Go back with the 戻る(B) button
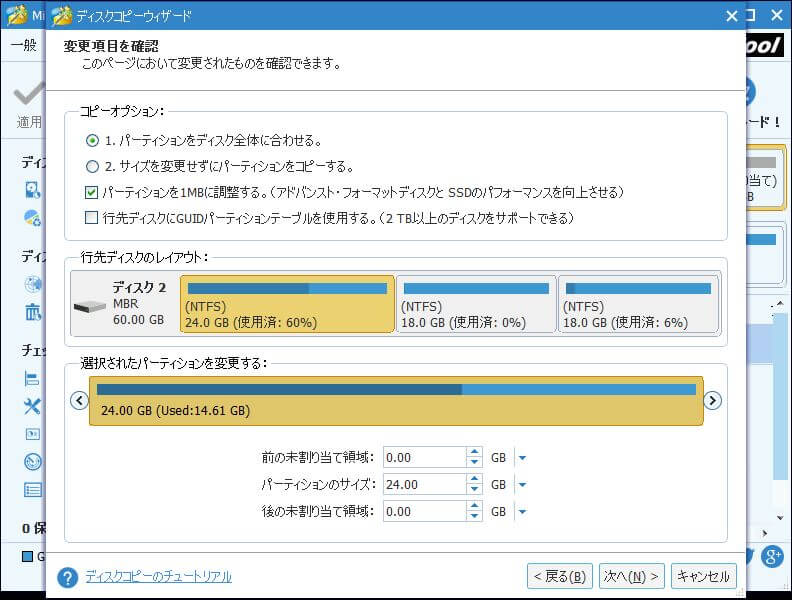Viewport: 792px width, 600px height. [x=561, y=576]
